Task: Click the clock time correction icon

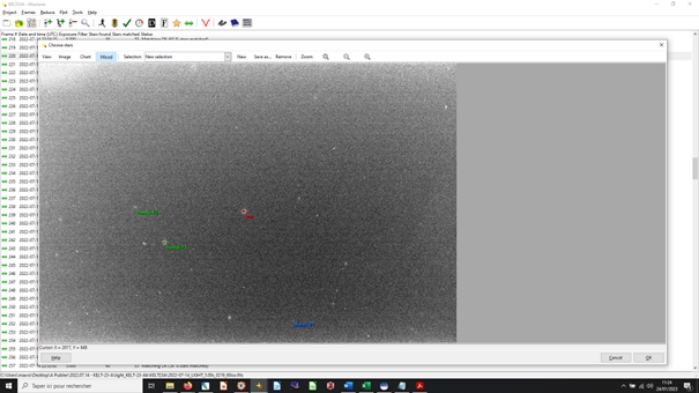Action: 139,23
